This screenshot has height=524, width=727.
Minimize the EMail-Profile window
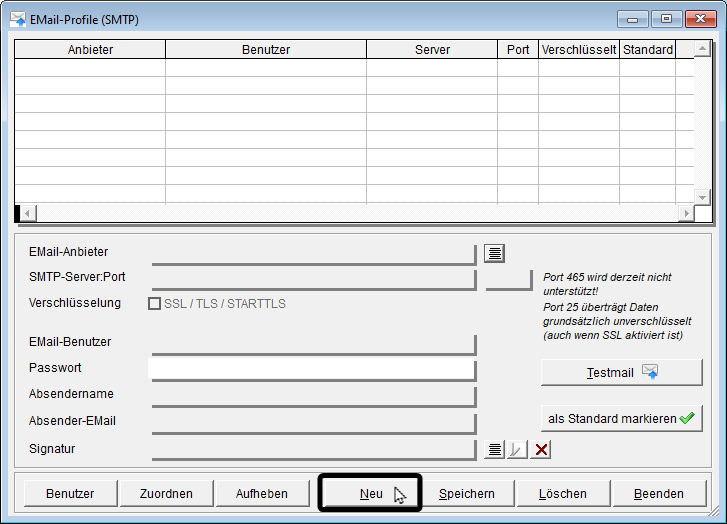click(632, 19)
